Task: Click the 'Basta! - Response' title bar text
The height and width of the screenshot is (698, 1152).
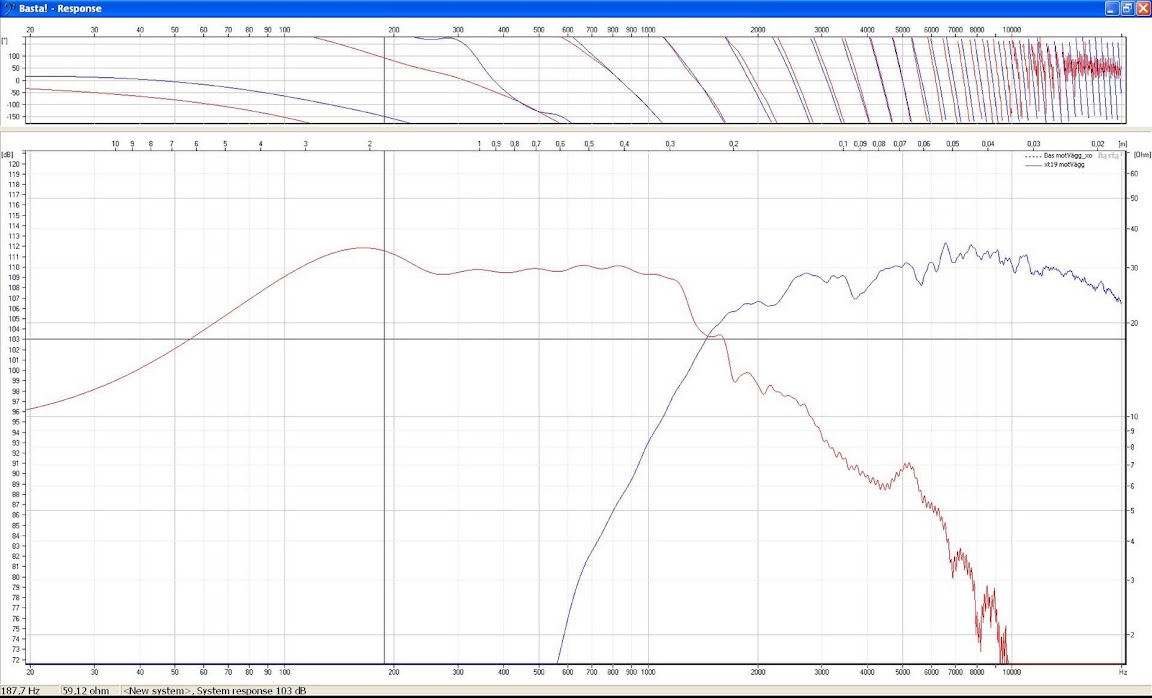Action: 60,8
